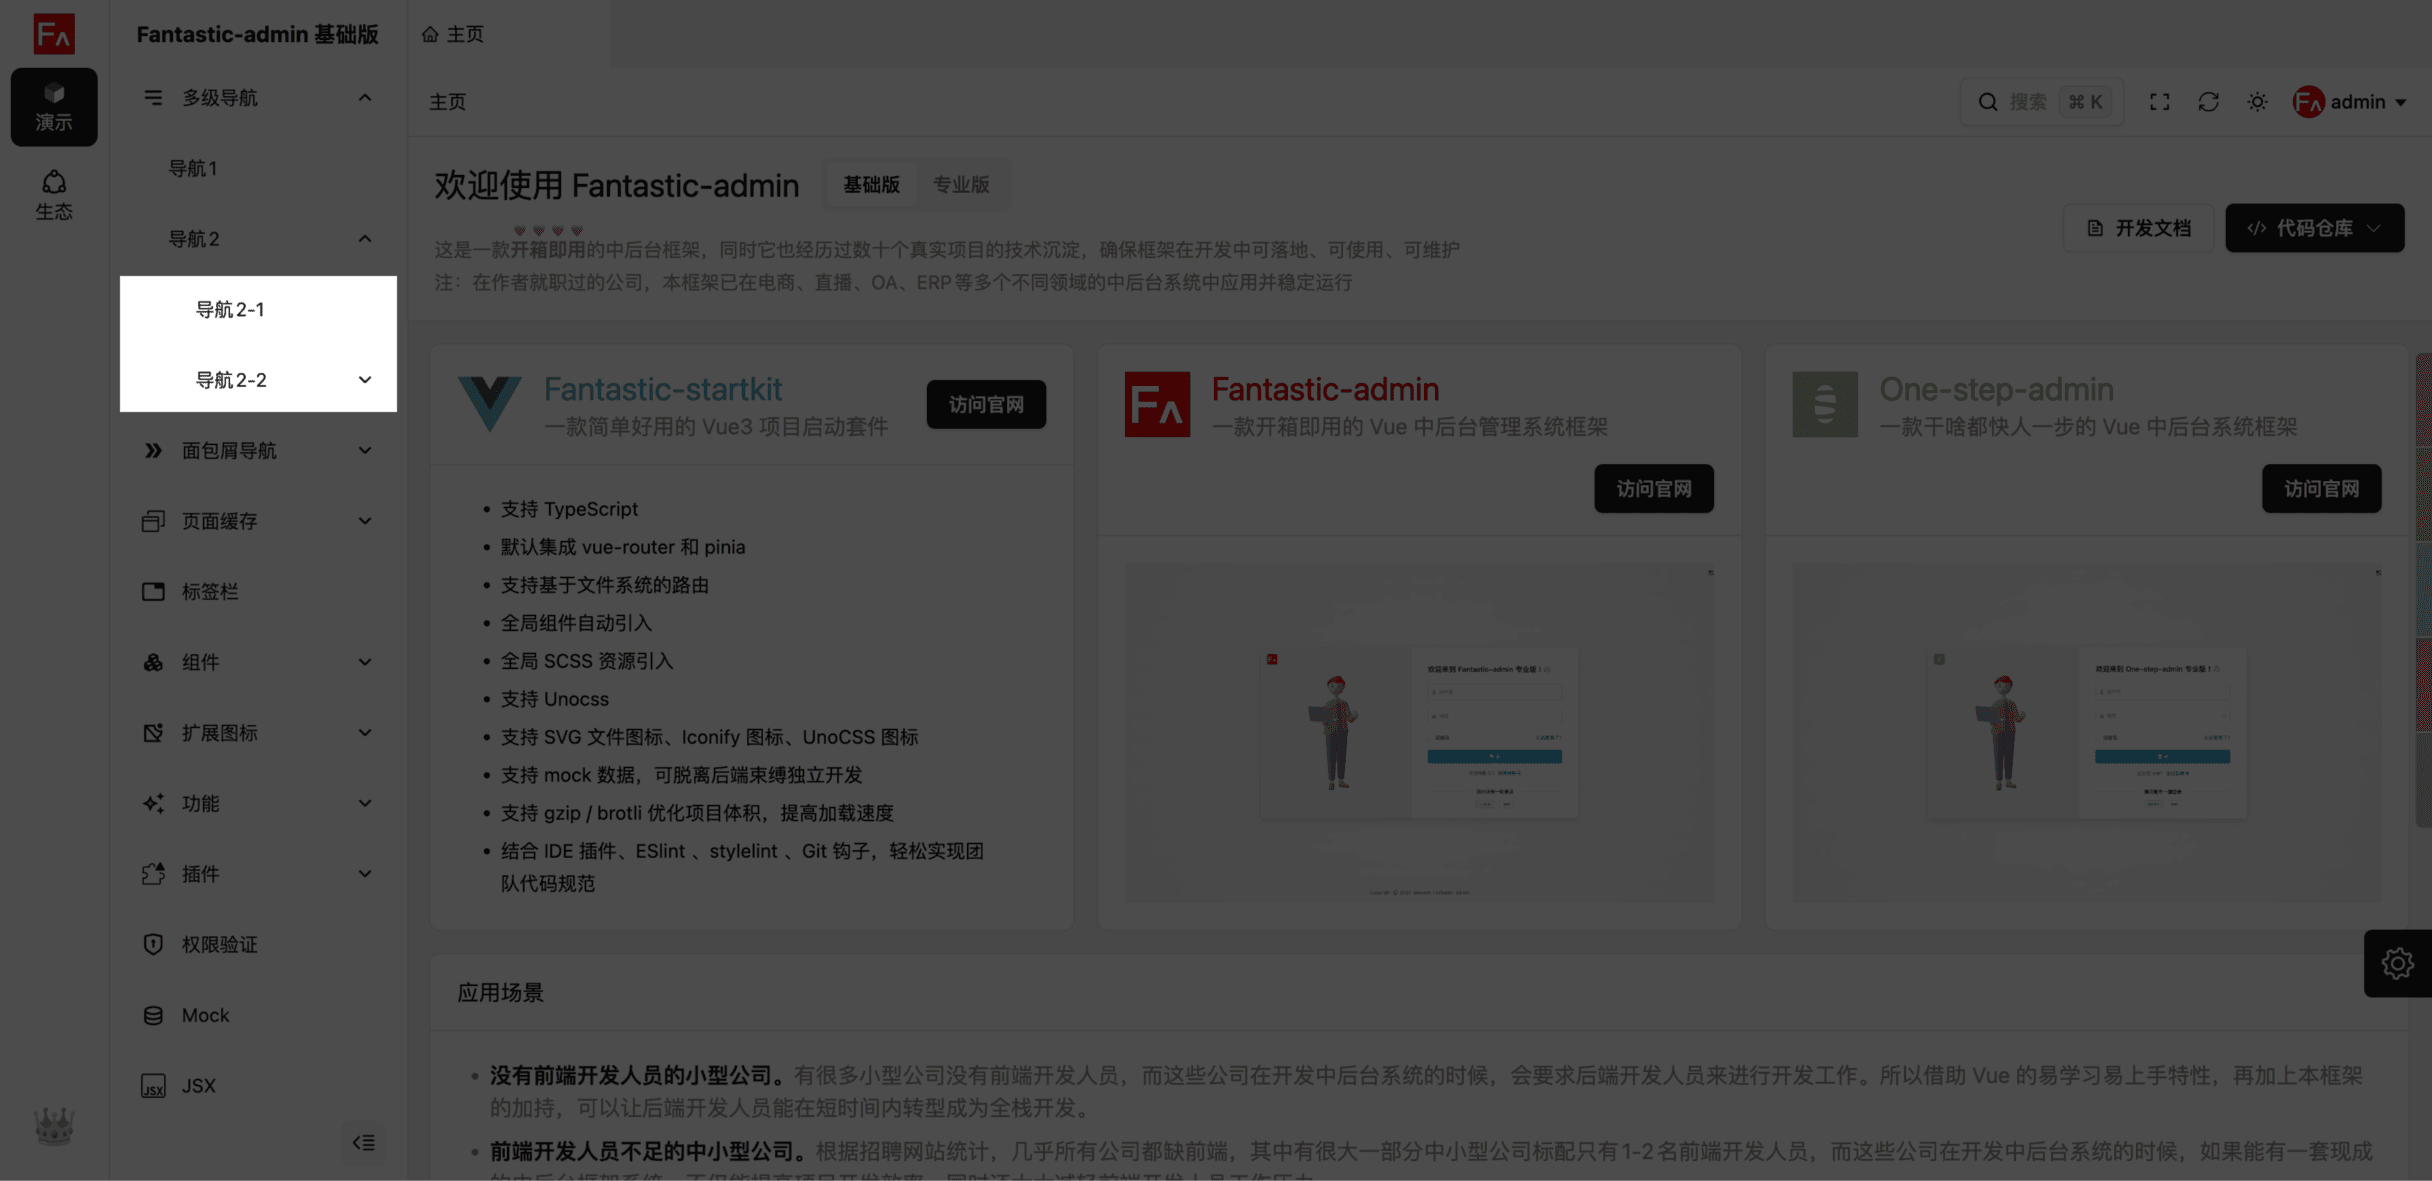
Task: Click the One-step-admin card title
Action: pyautogui.click(x=1997, y=389)
